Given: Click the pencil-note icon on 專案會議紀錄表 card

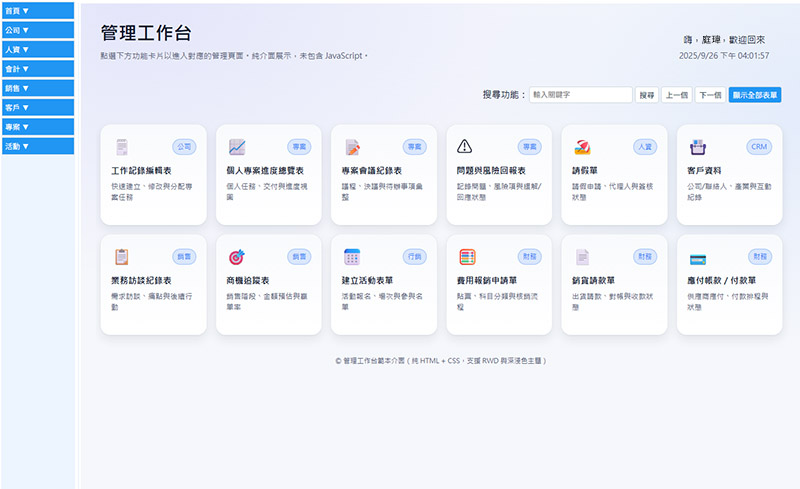Looking at the screenshot, I should tap(352, 147).
